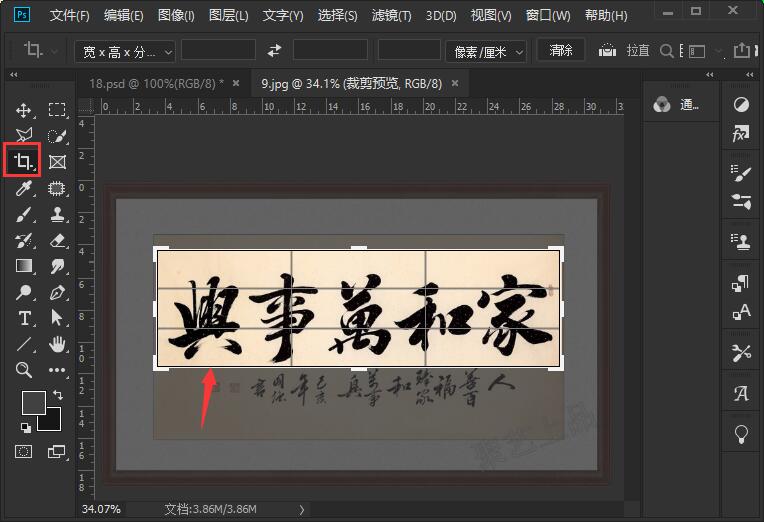Click the Clear (清除) button
Image resolution: width=764 pixels, height=522 pixels.
coord(561,50)
